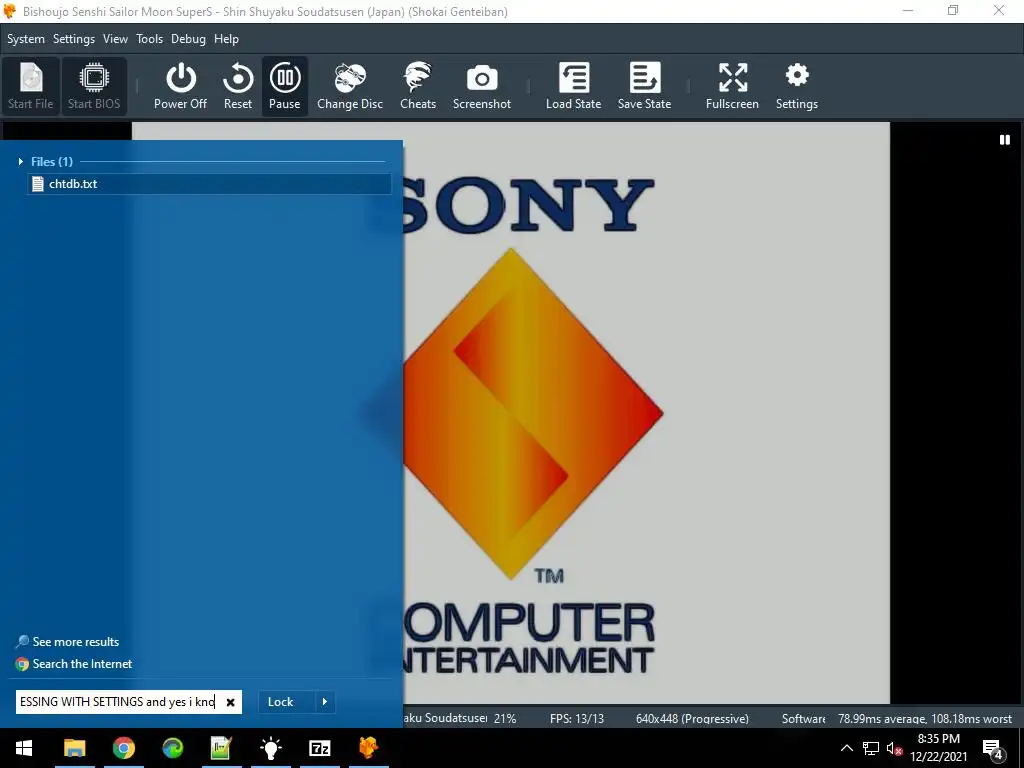Open the lightbulb app in taskbar

pyautogui.click(x=270, y=748)
